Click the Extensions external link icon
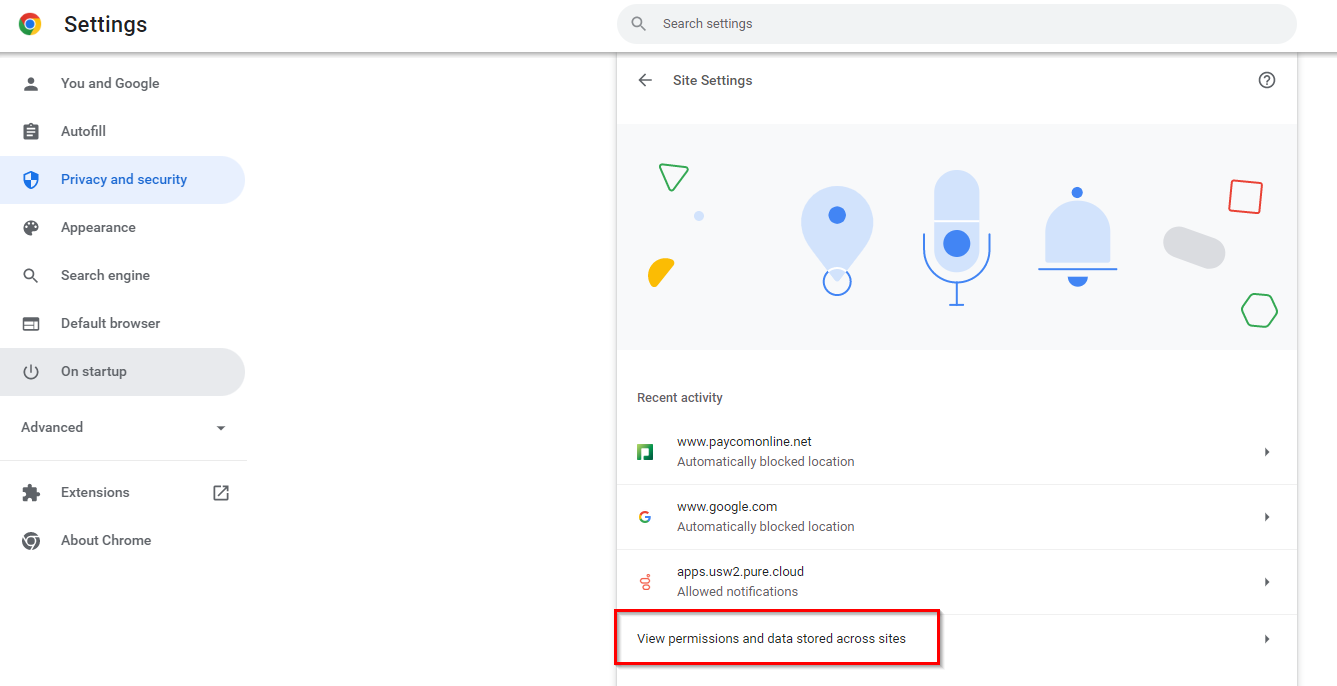The image size is (1337, 686). coord(221,492)
